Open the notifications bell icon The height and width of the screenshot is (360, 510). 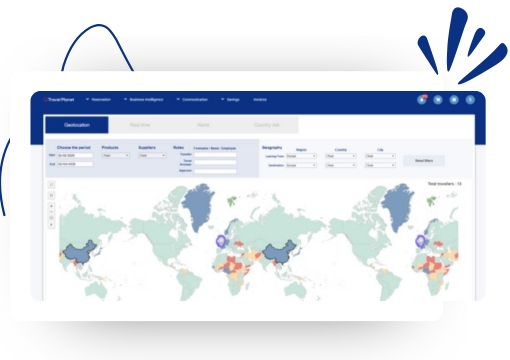coord(422,100)
